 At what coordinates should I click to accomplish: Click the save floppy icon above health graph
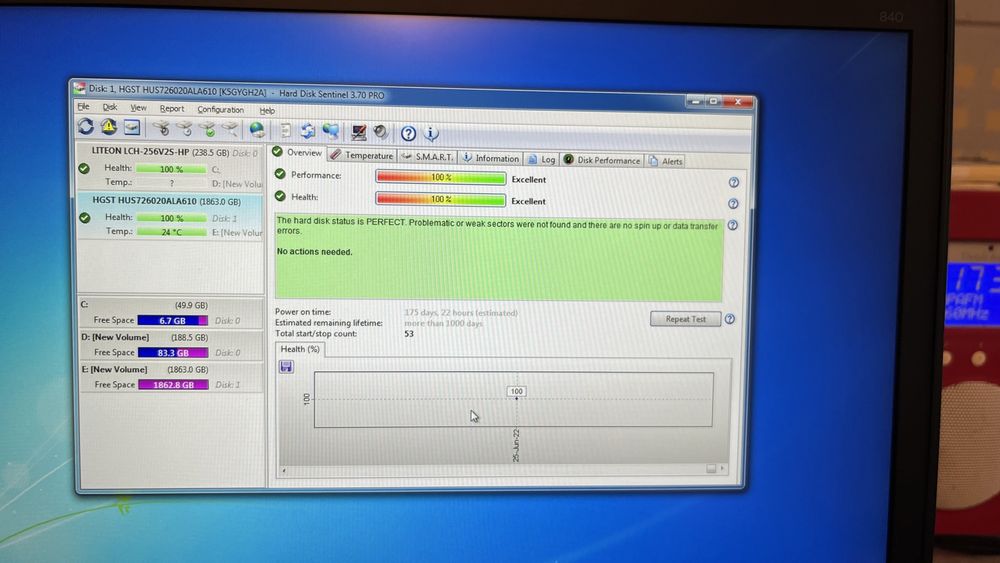286,367
